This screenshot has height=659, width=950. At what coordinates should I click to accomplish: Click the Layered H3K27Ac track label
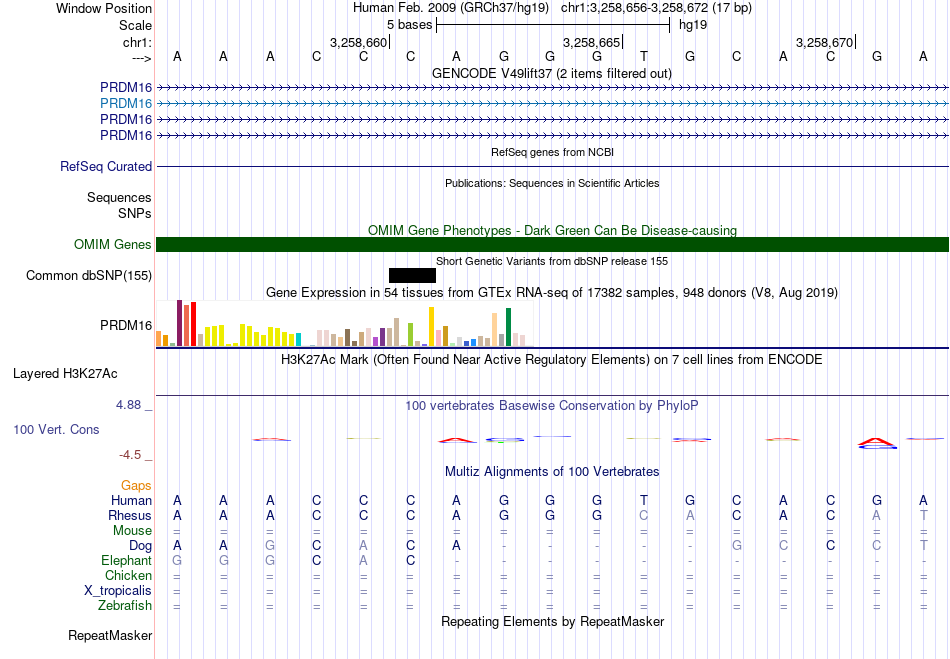coord(65,374)
